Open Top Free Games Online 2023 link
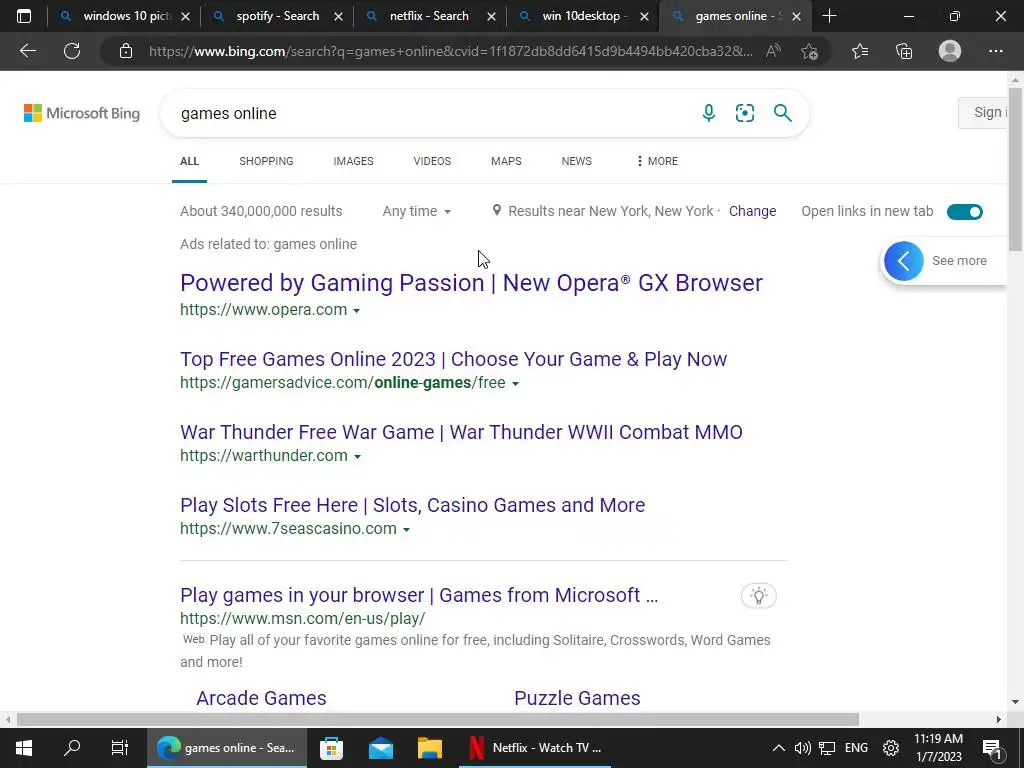 click(453, 359)
